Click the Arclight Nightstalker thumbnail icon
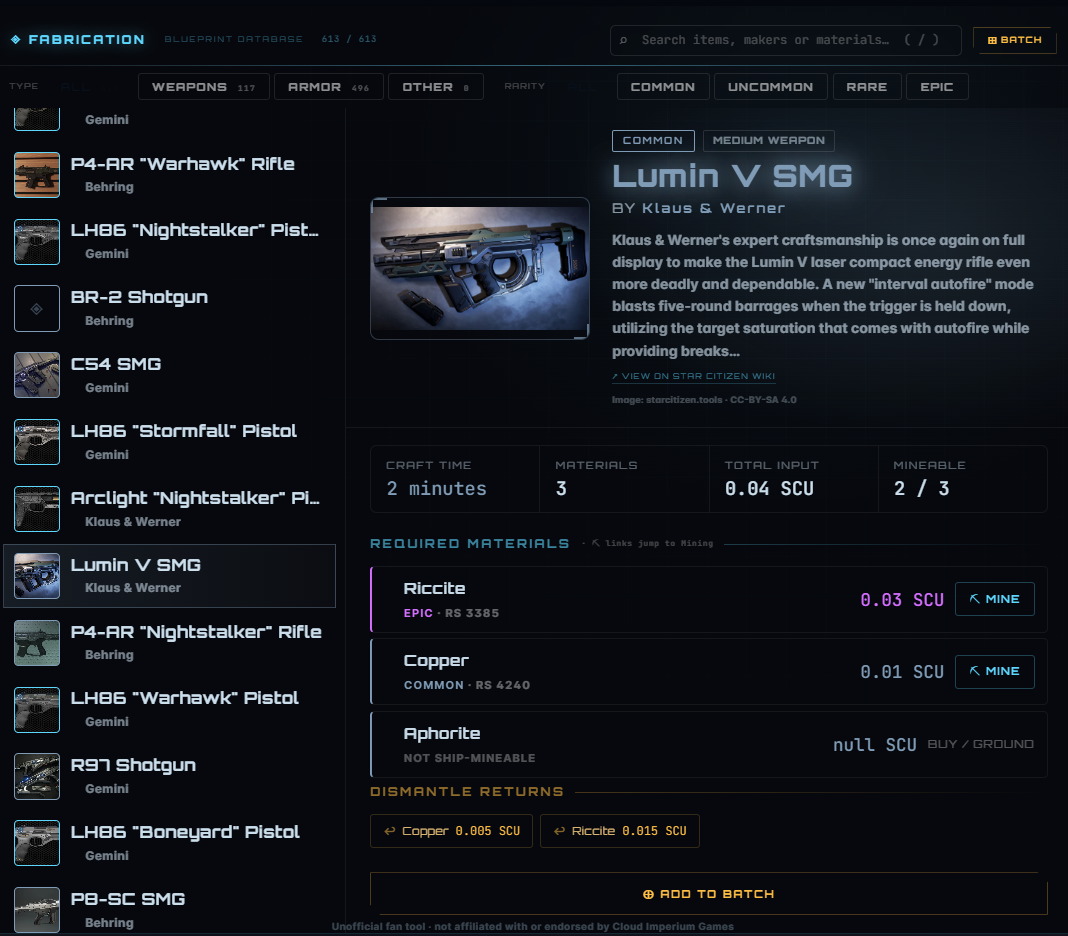Viewport: 1068px width, 936px height. pos(37,509)
